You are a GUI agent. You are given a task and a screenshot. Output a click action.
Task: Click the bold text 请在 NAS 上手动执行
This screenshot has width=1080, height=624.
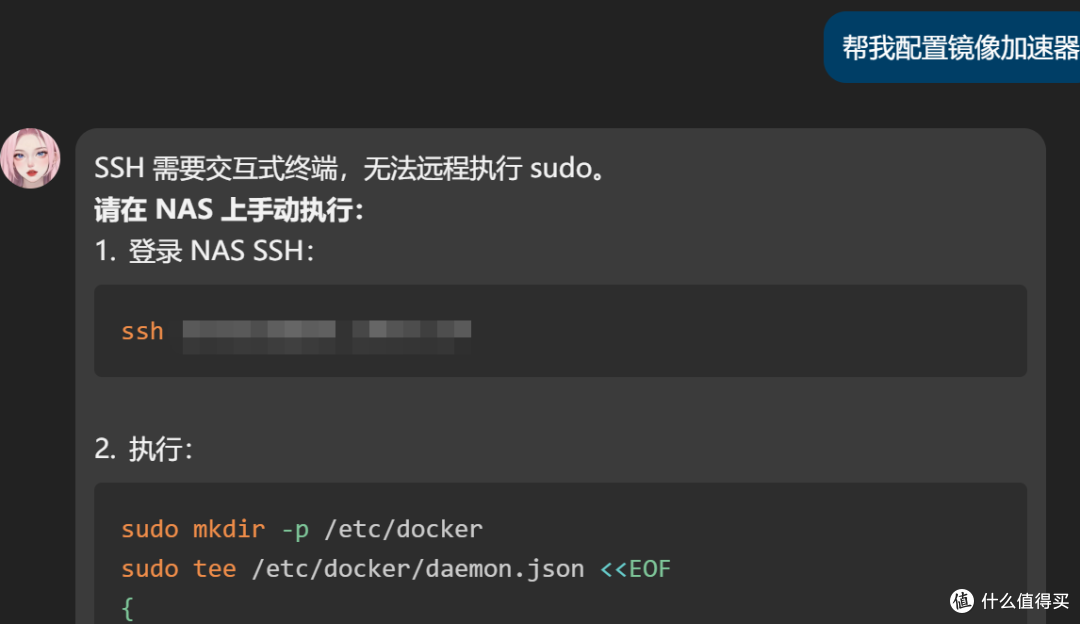click(x=230, y=210)
